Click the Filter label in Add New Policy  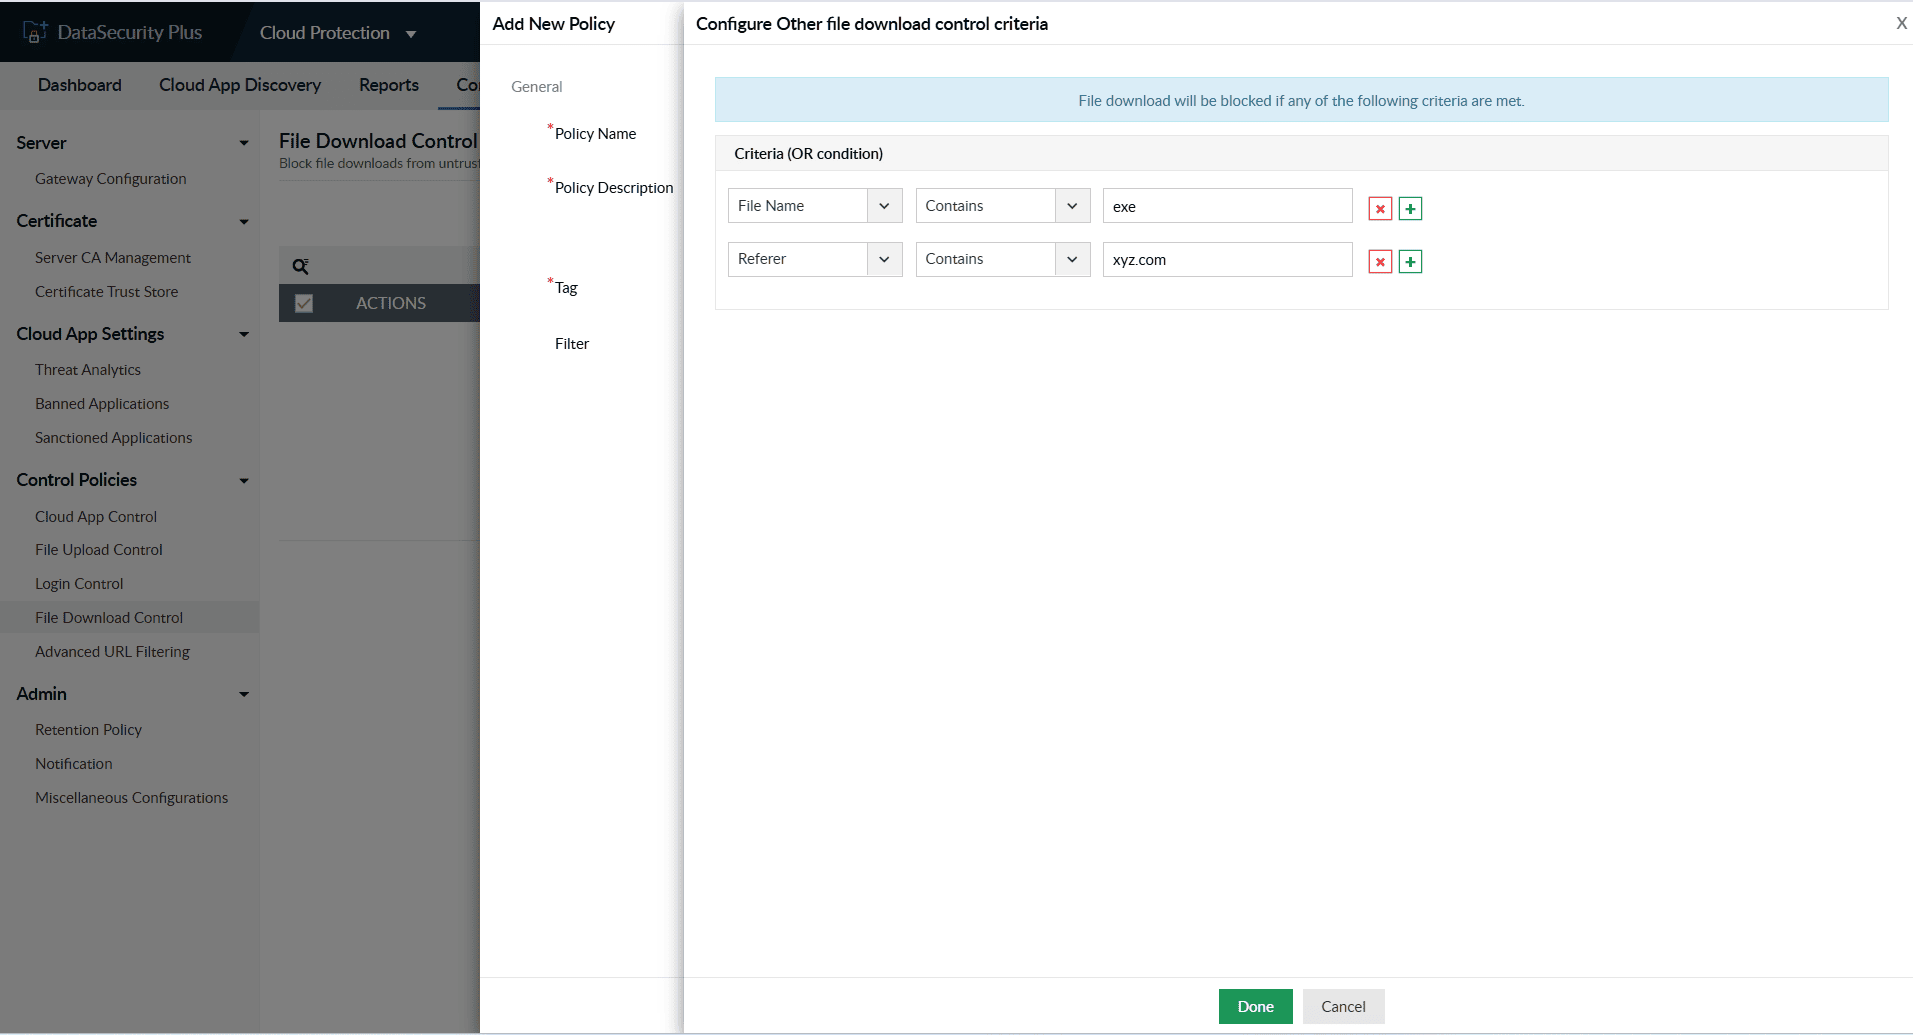tap(572, 344)
